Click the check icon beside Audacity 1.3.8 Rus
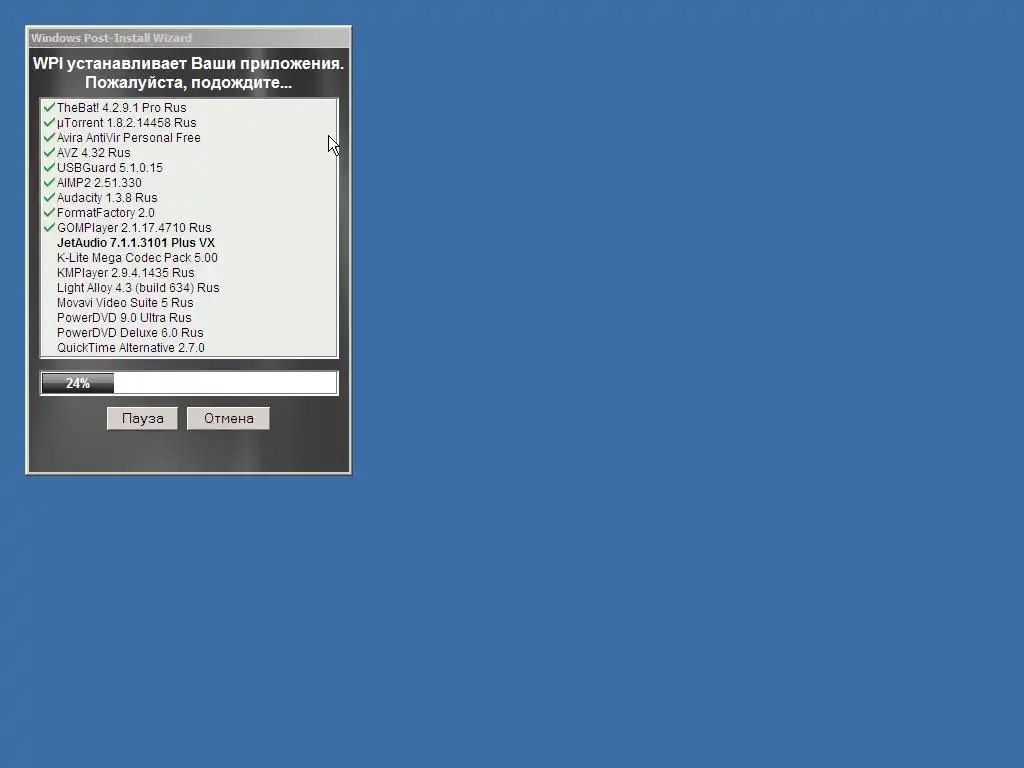 49,197
